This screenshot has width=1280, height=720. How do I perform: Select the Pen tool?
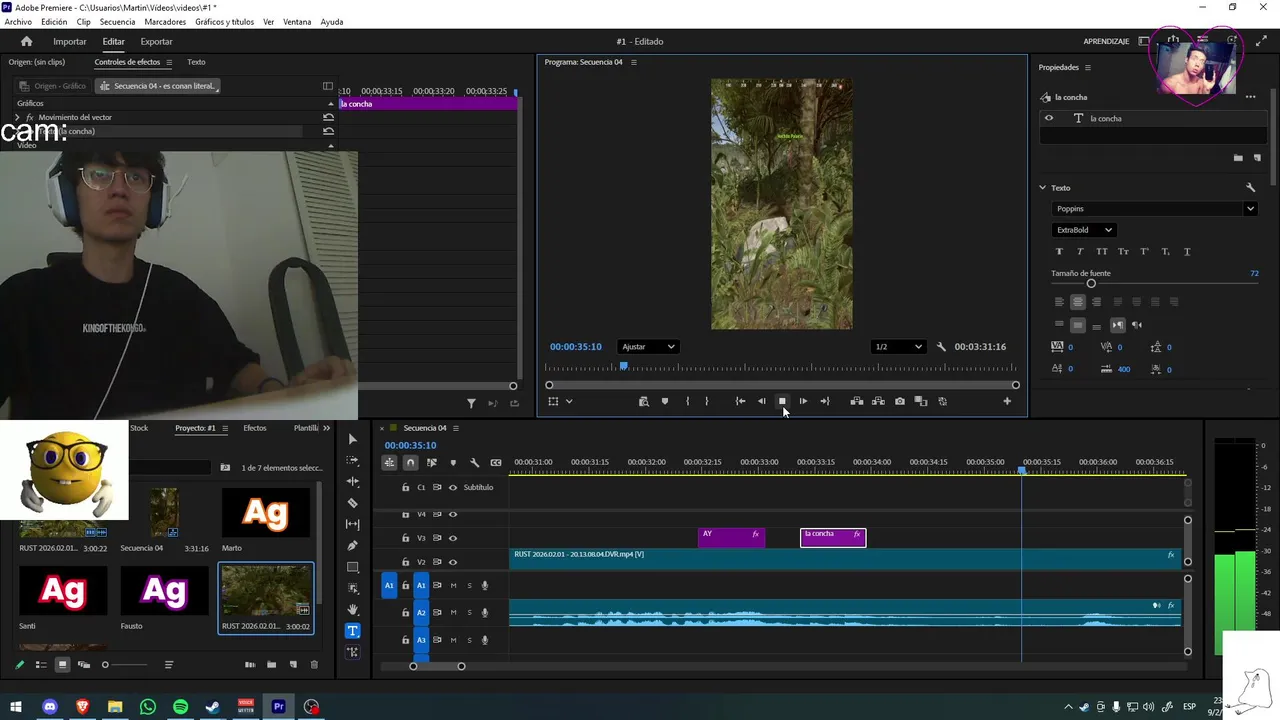(x=352, y=546)
